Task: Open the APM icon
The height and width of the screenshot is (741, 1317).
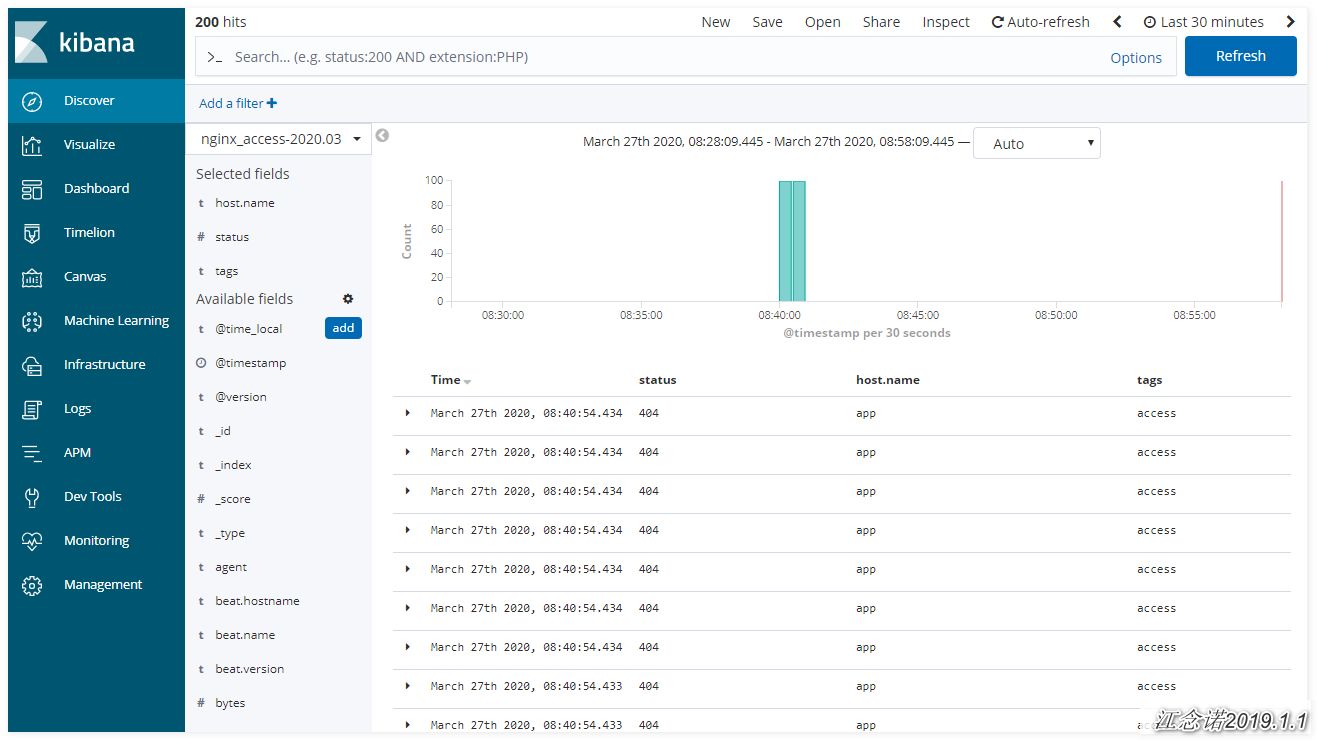Action: coord(32,453)
